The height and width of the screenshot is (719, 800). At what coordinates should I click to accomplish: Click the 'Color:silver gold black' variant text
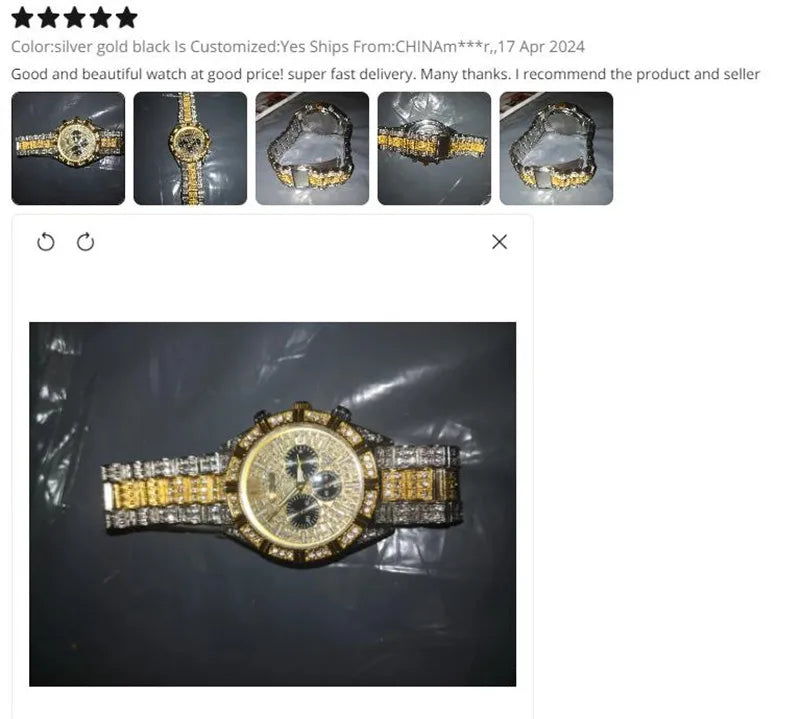coord(90,47)
